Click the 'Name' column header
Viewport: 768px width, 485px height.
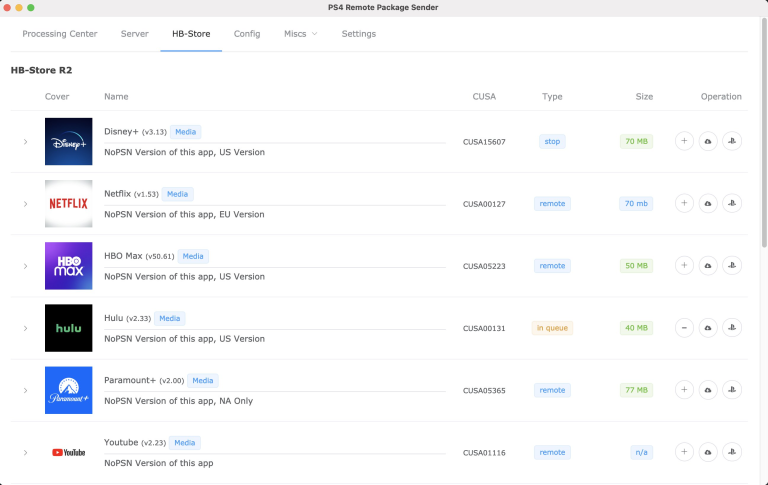116,97
